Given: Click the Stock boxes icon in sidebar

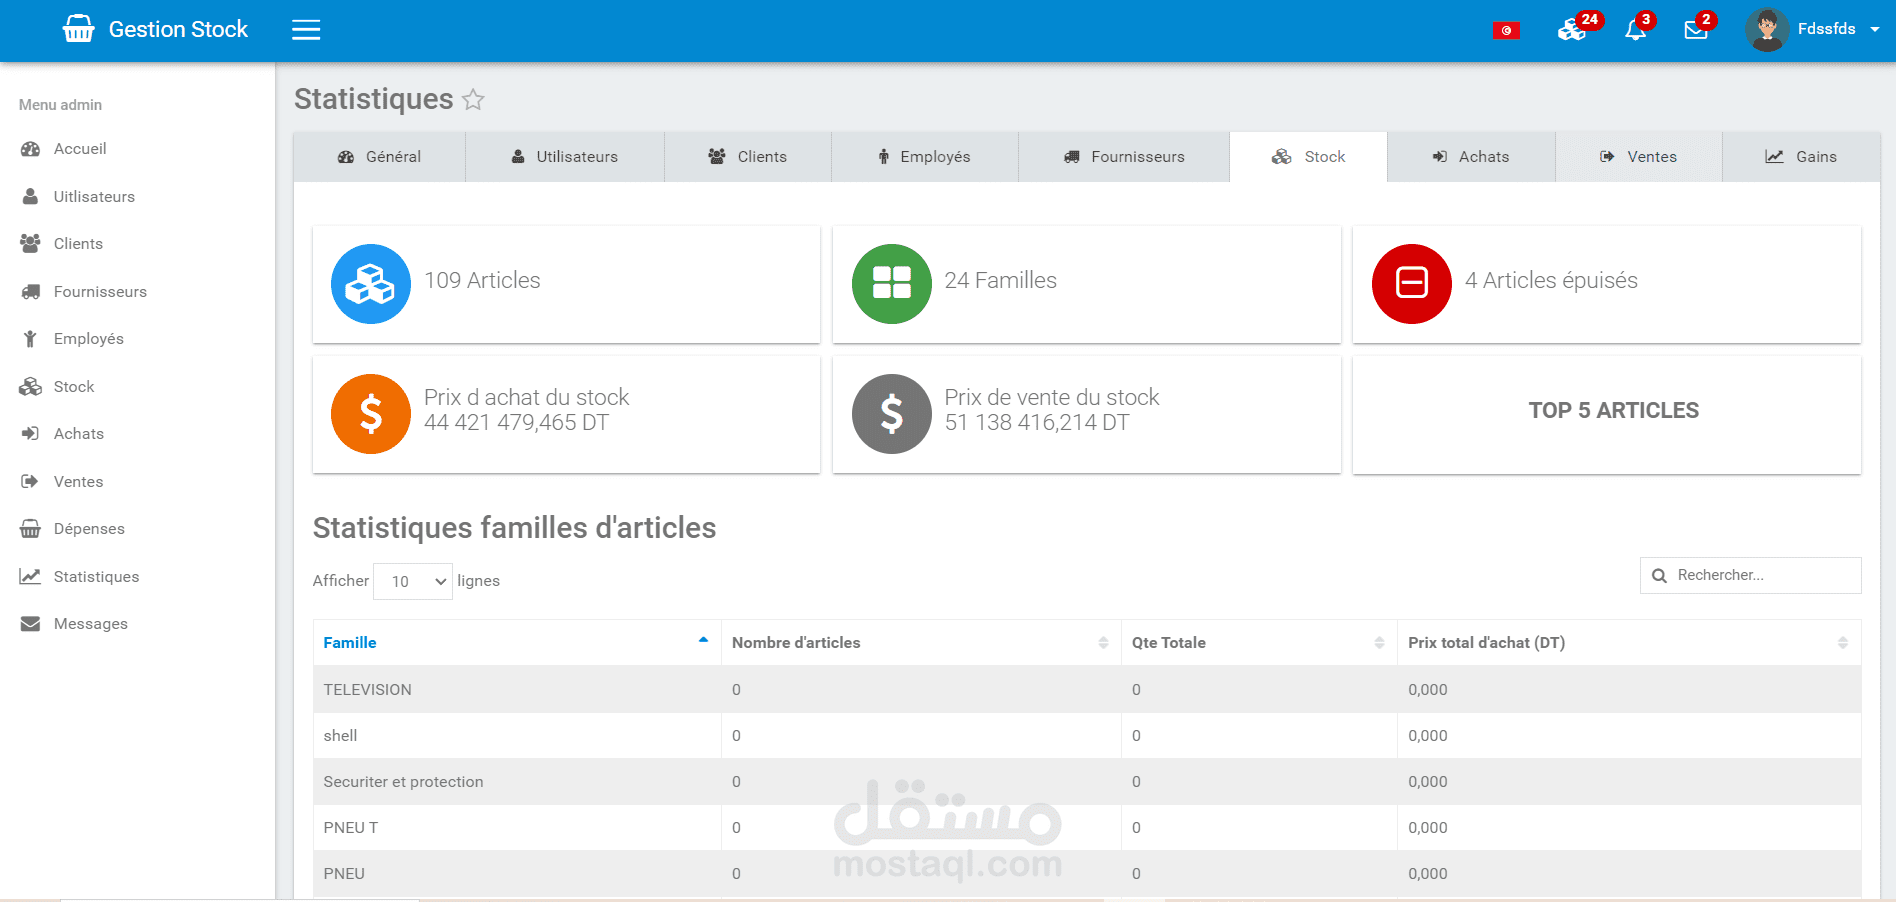Looking at the screenshot, I should [31, 387].
